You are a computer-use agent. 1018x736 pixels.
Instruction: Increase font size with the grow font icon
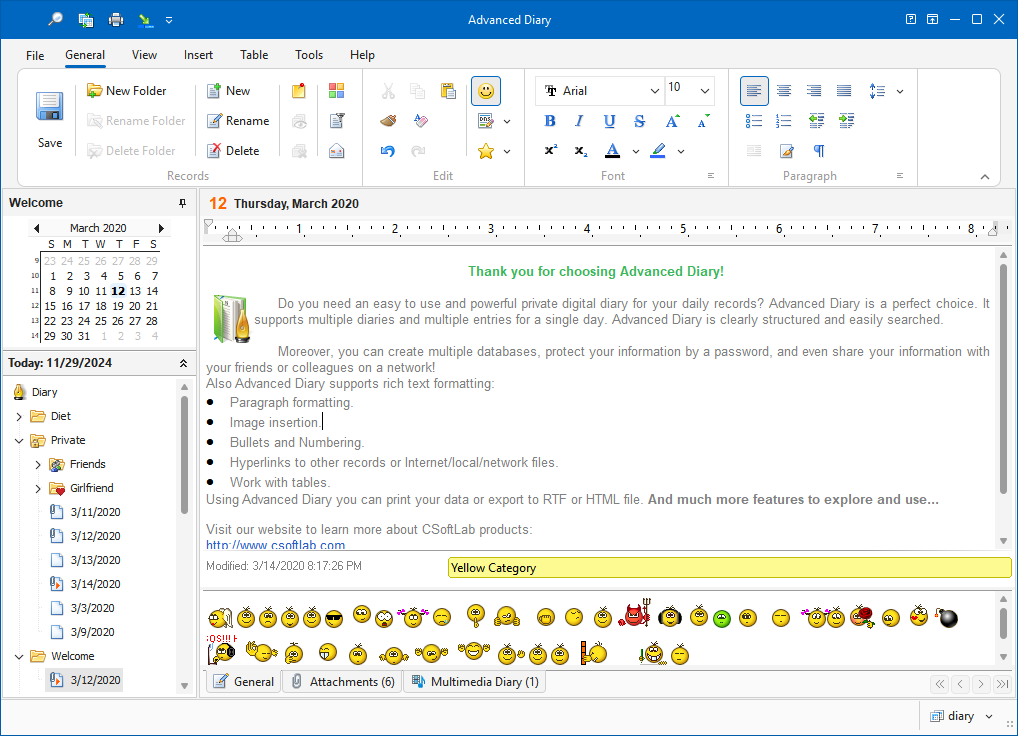tap(672, 121)
